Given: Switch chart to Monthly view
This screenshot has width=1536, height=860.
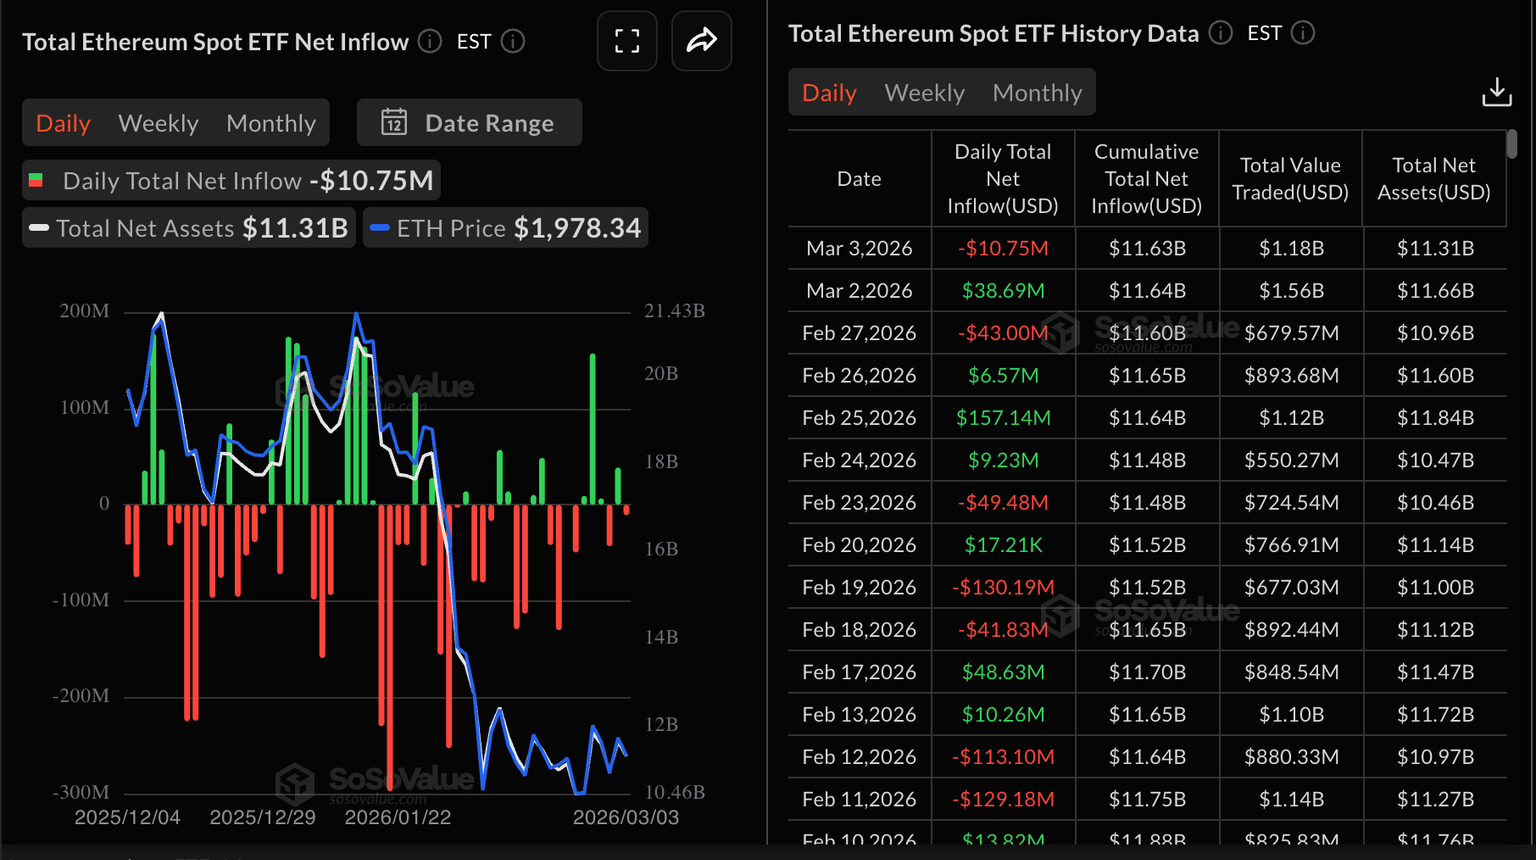Looking at the screenshot, I should click(x=271, y=123).
